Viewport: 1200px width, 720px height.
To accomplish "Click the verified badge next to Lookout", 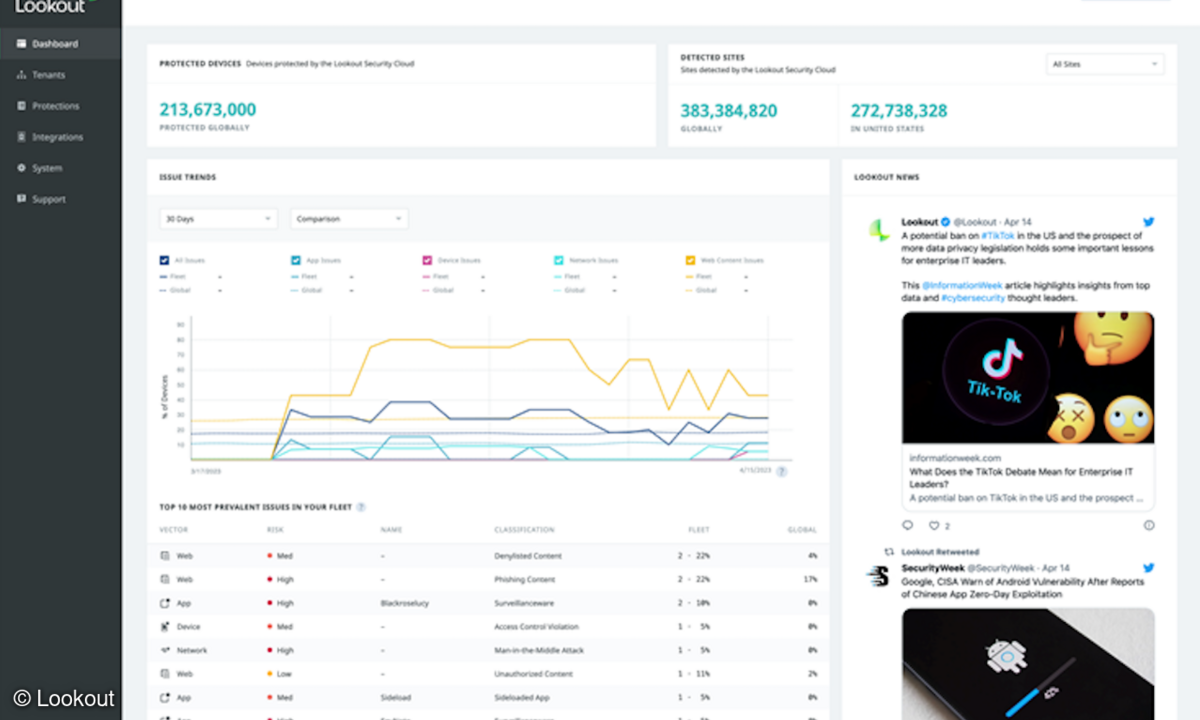I will (945, 222).
